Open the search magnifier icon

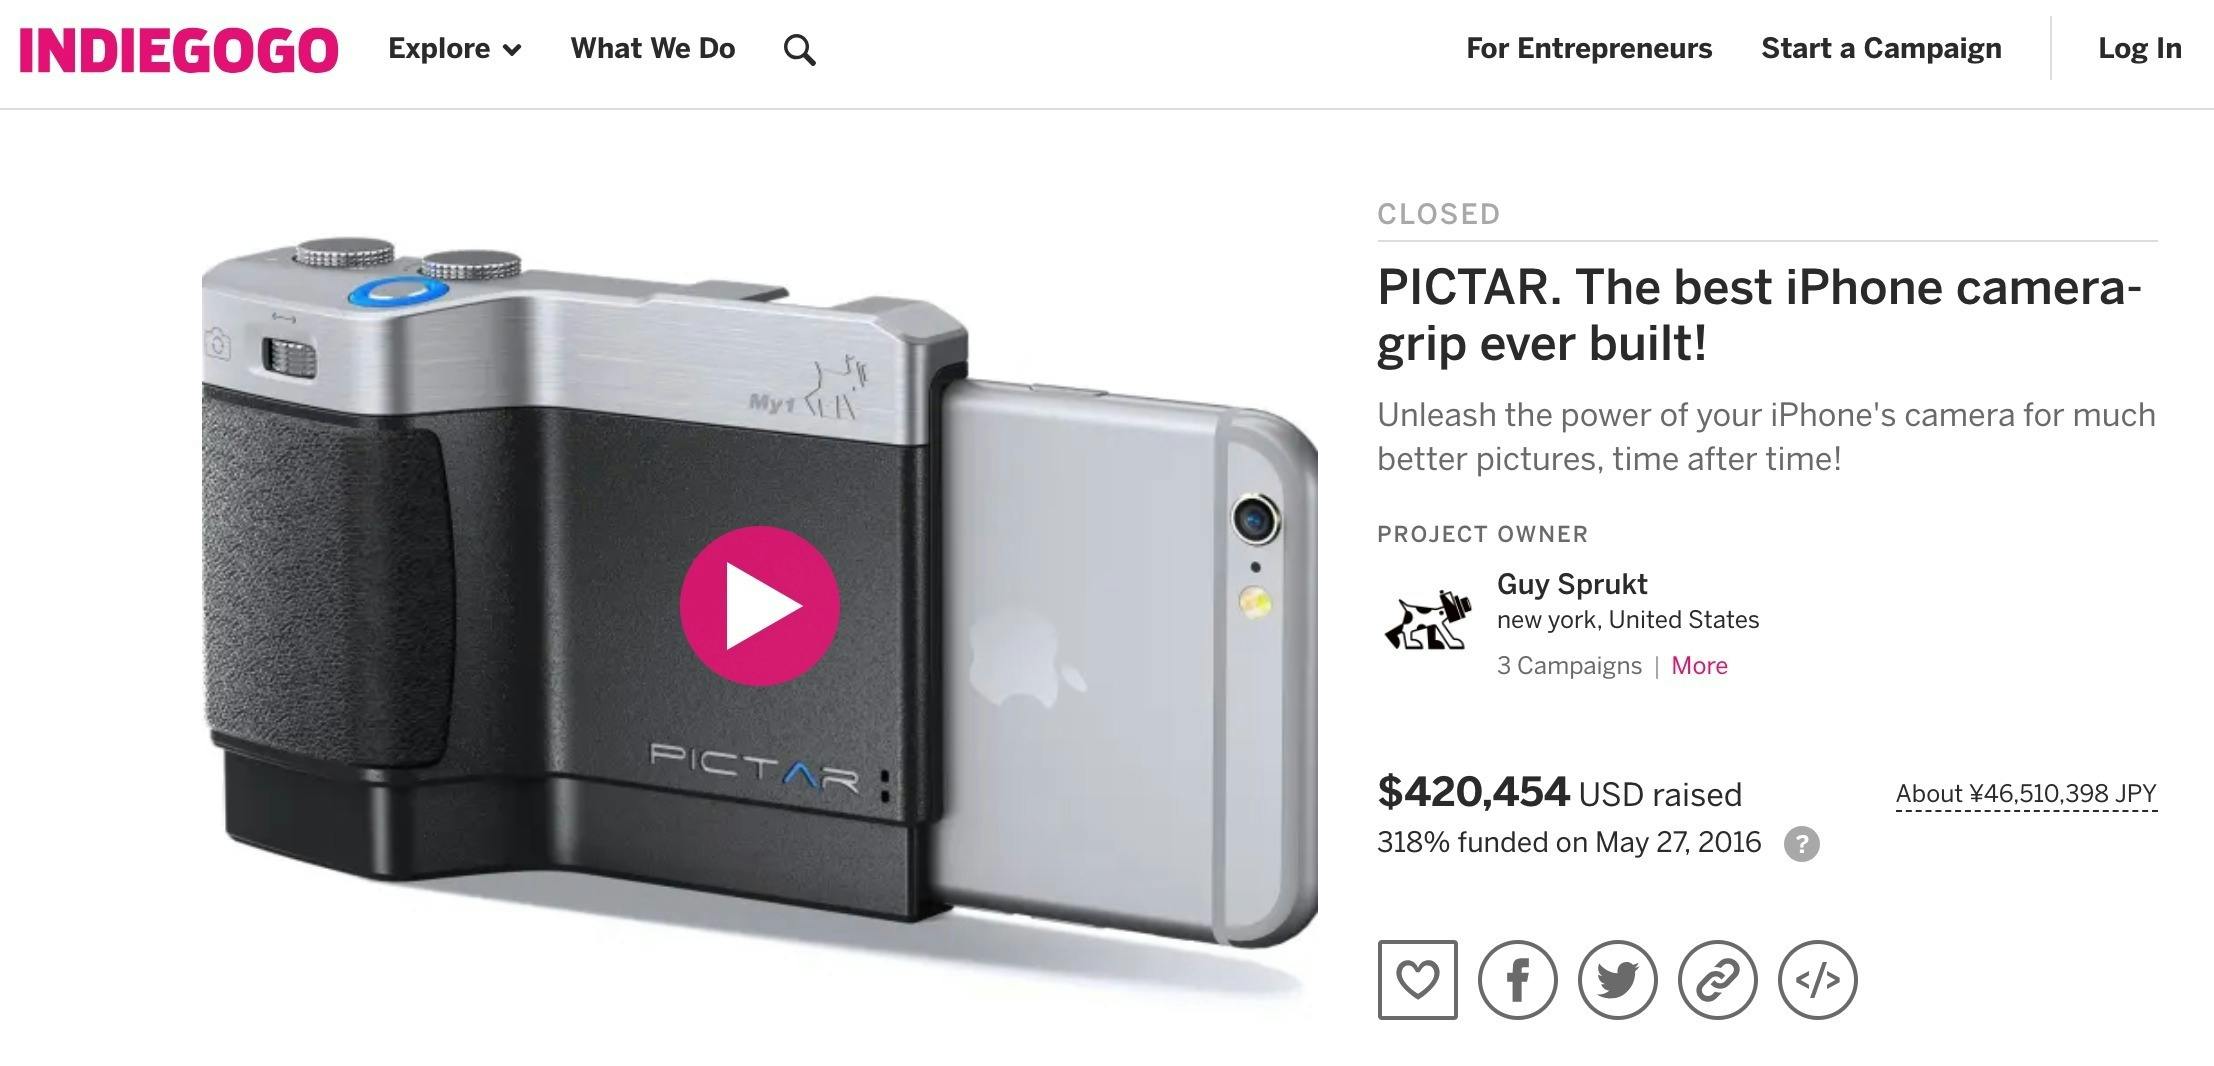[799, 49]
